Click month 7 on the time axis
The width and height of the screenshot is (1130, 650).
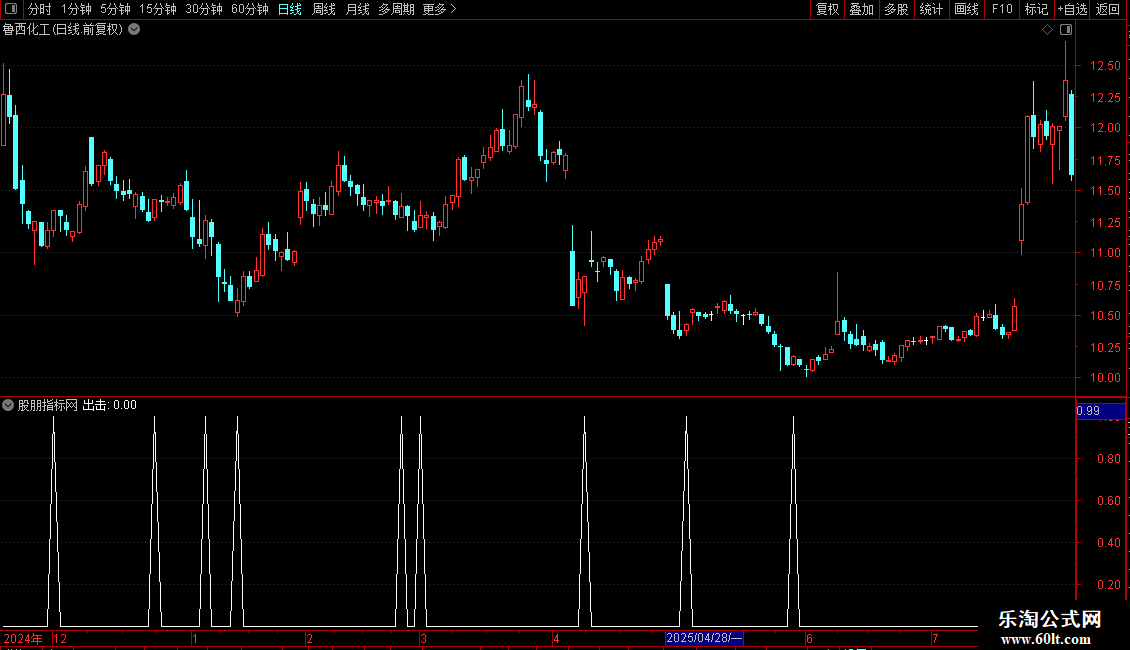point(935,638)
